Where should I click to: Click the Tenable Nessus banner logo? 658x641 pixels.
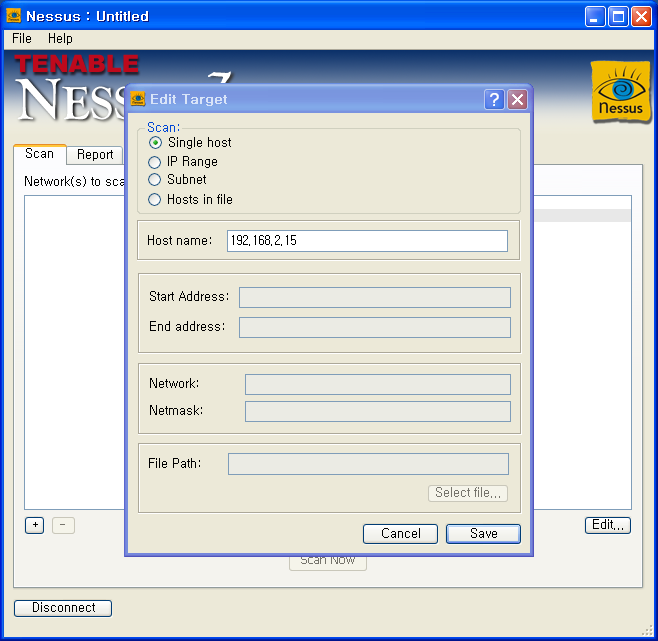click(71, 88)
